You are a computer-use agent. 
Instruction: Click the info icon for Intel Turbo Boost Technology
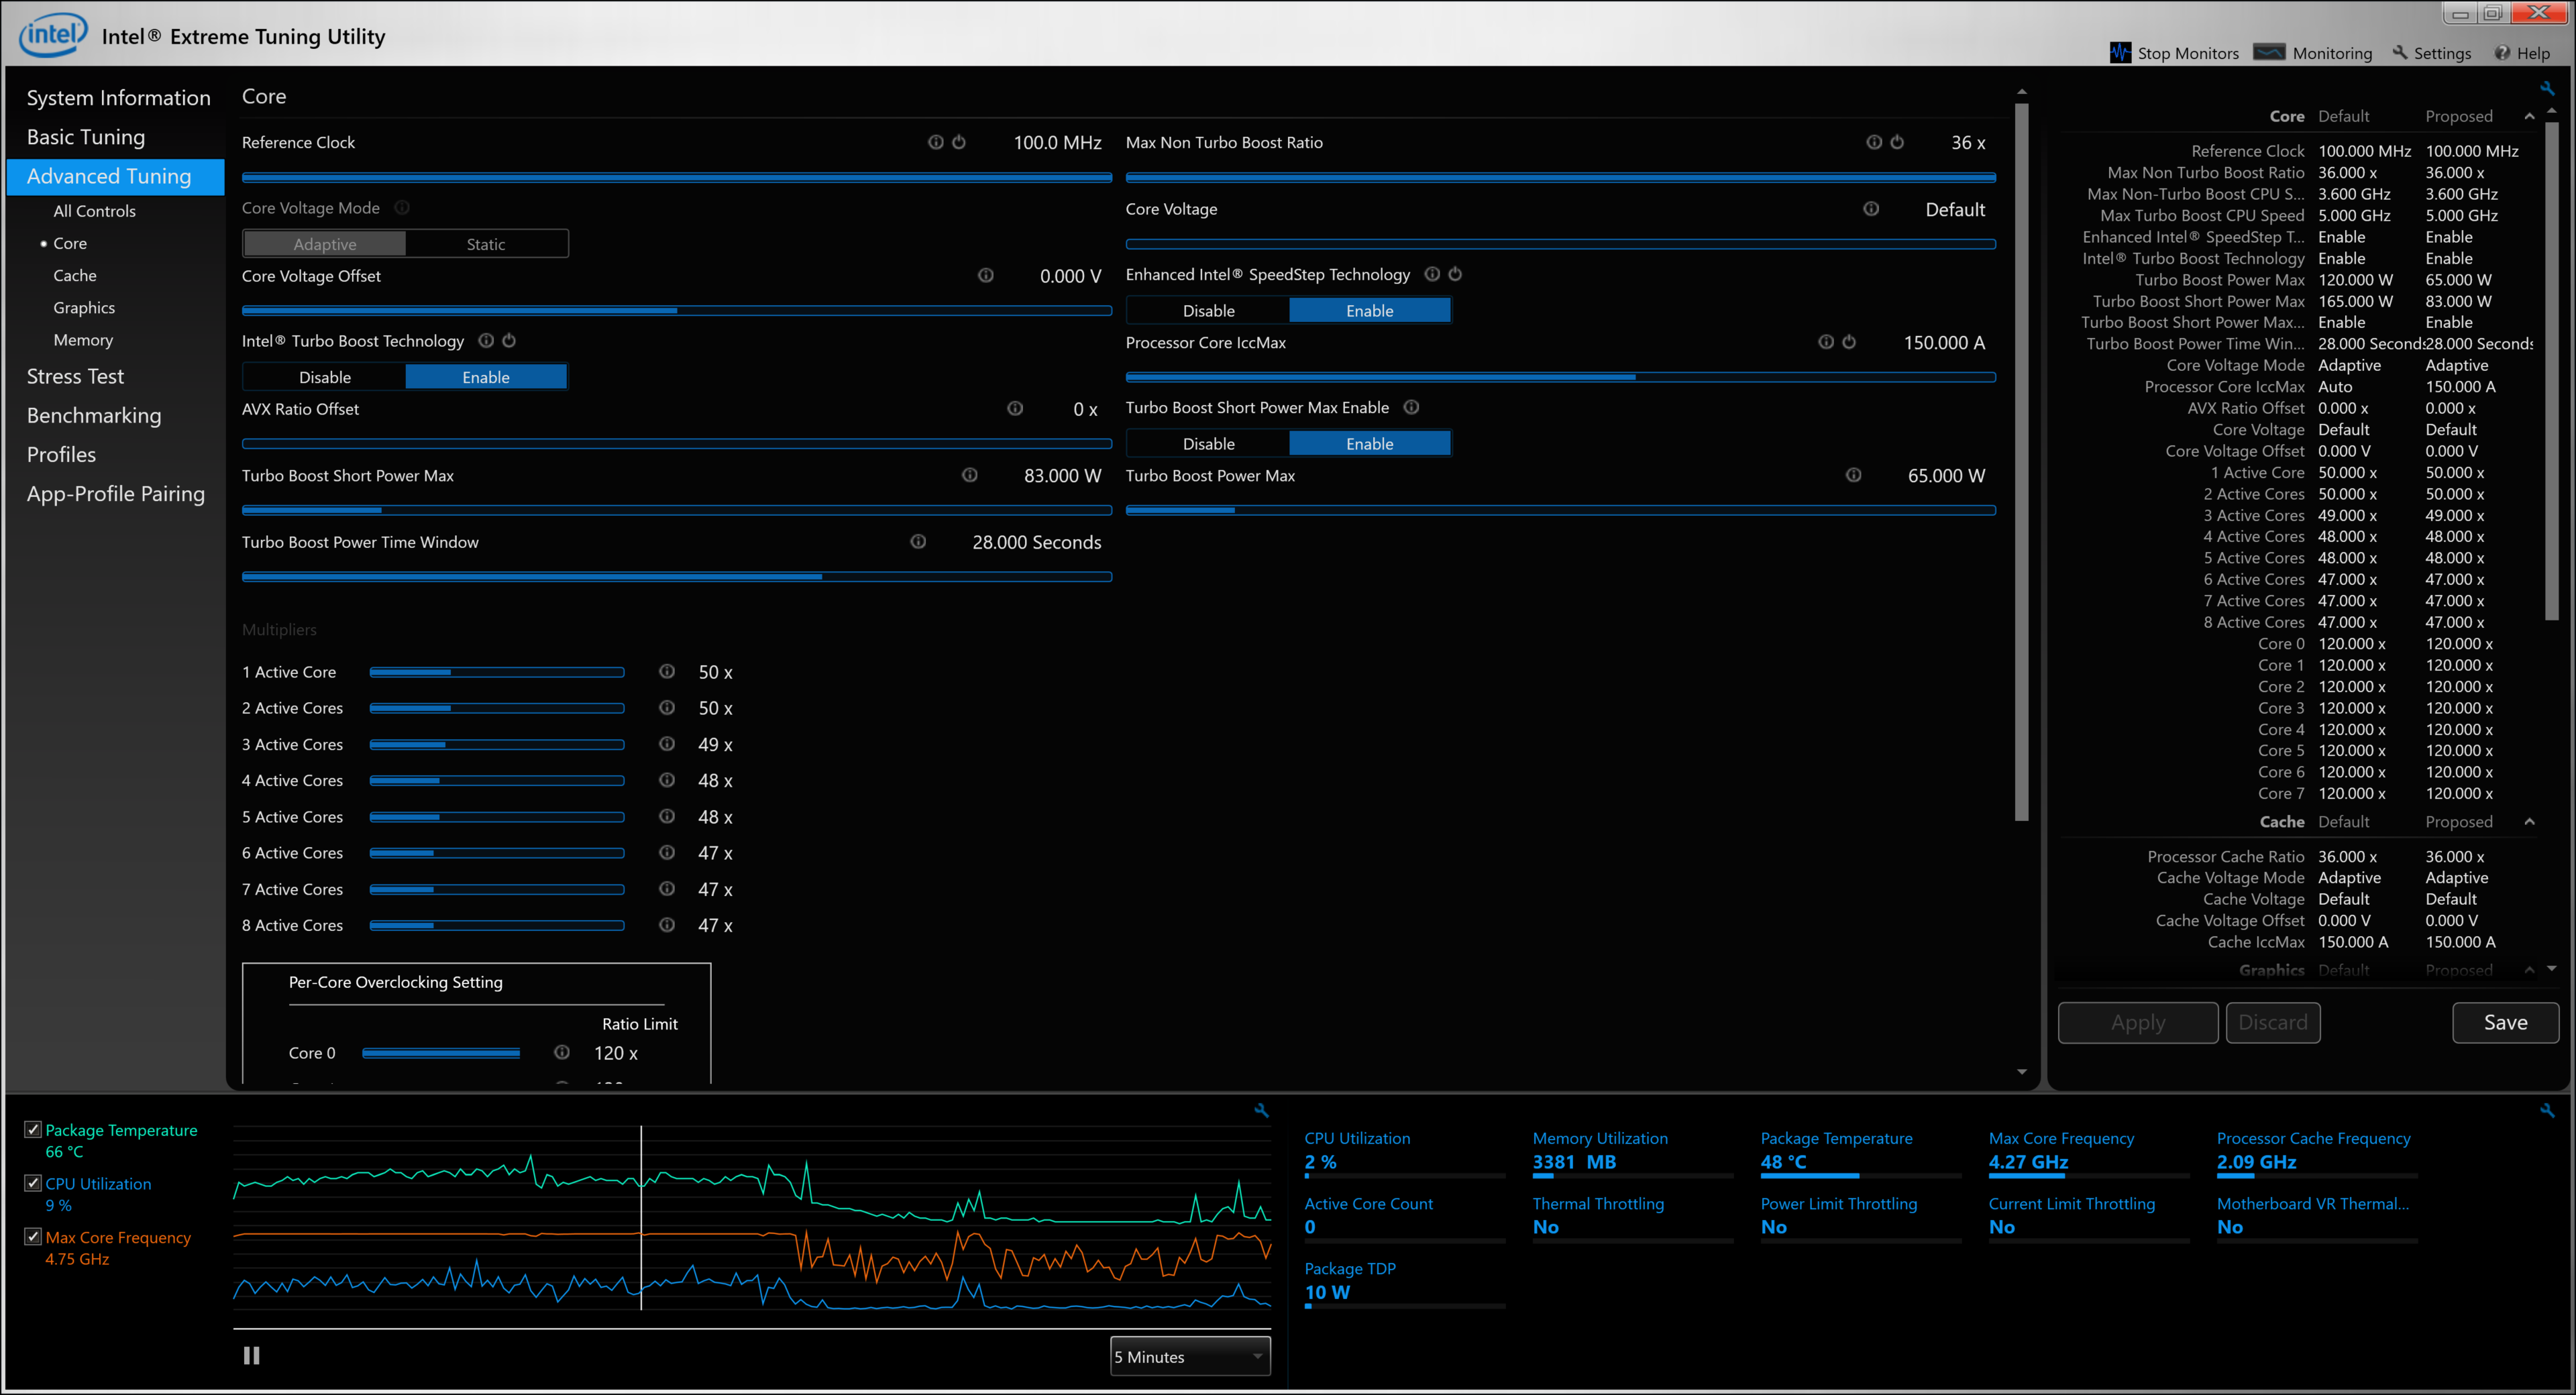(486, 341)
